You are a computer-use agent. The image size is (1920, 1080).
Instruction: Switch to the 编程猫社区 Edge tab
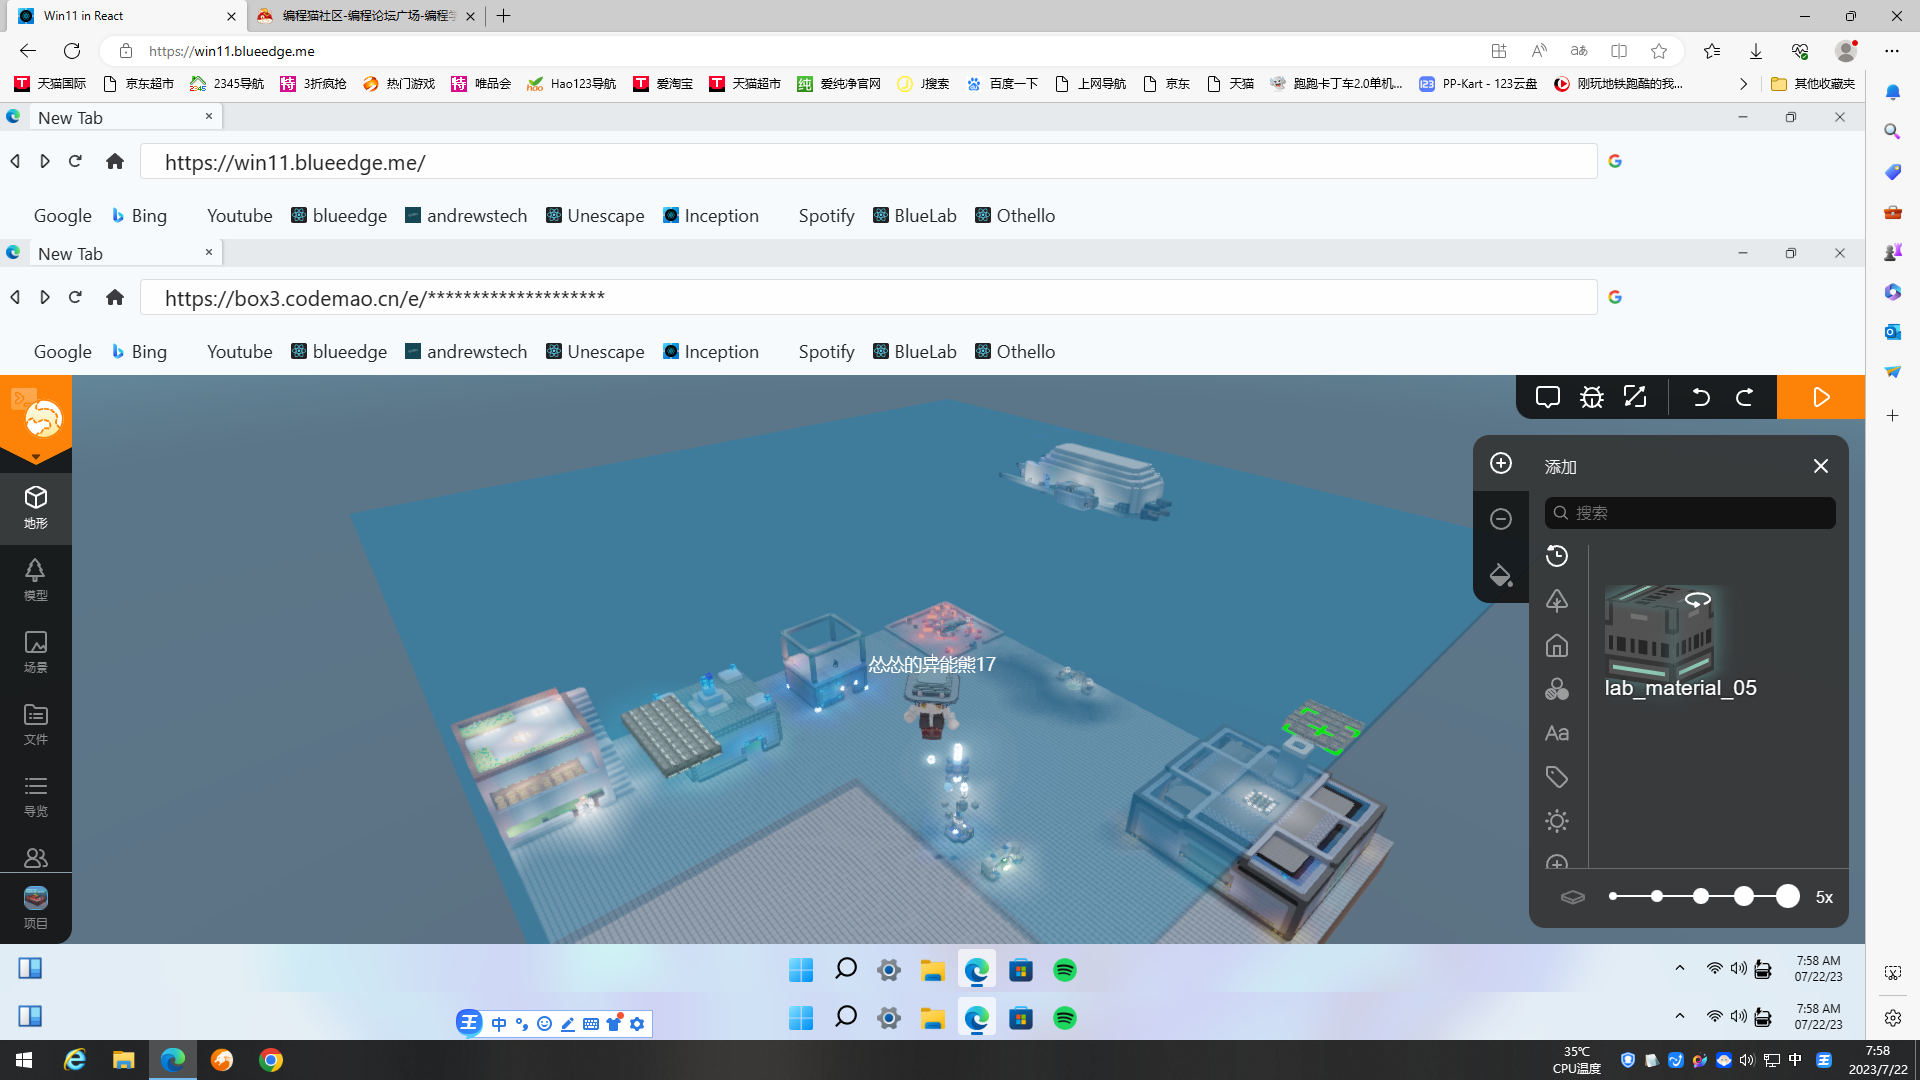coord(366,16)
